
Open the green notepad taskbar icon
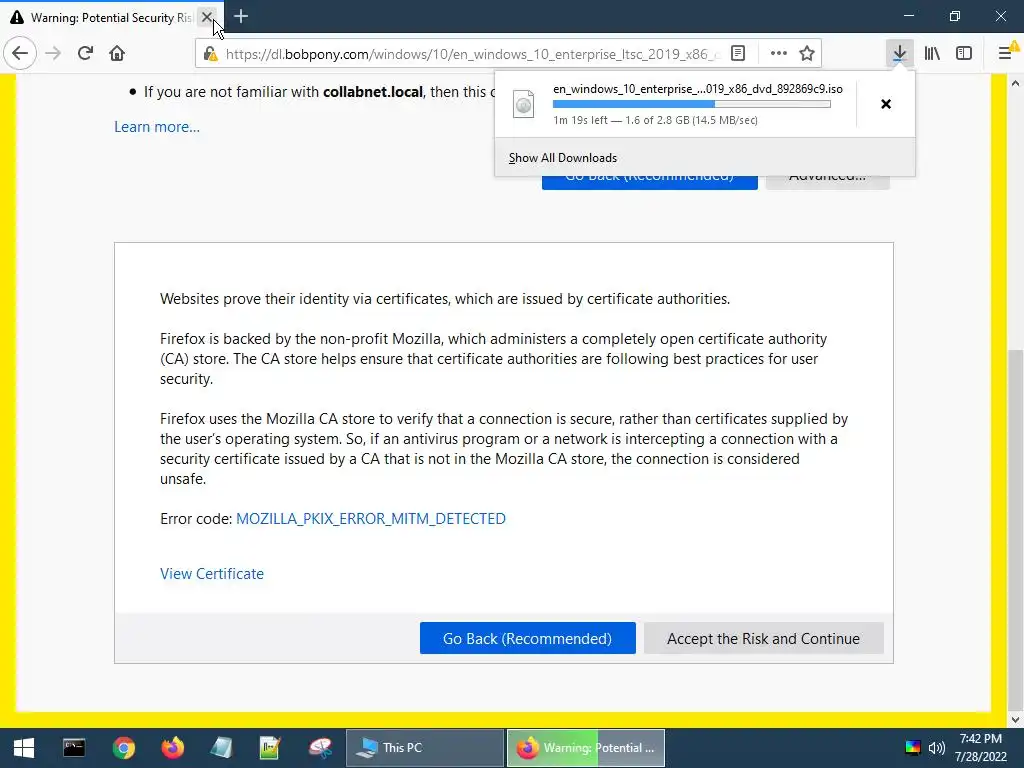tap(270, 748)
